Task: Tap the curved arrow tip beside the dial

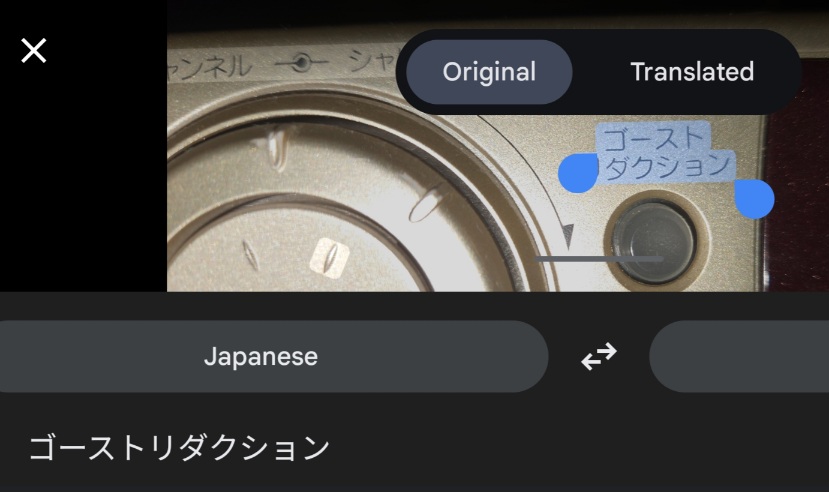Action: tap(568, 236)
